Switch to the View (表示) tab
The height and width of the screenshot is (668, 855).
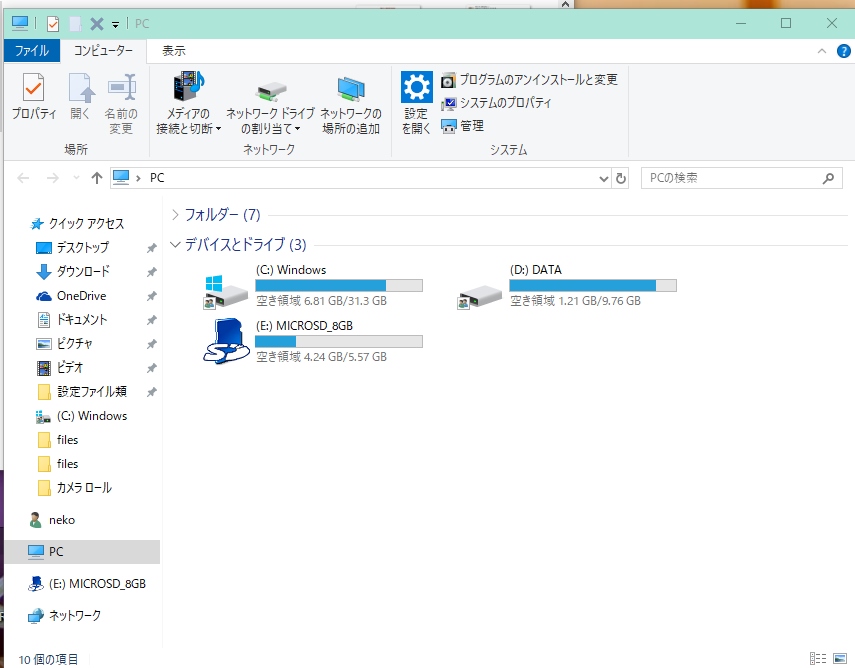174,51
